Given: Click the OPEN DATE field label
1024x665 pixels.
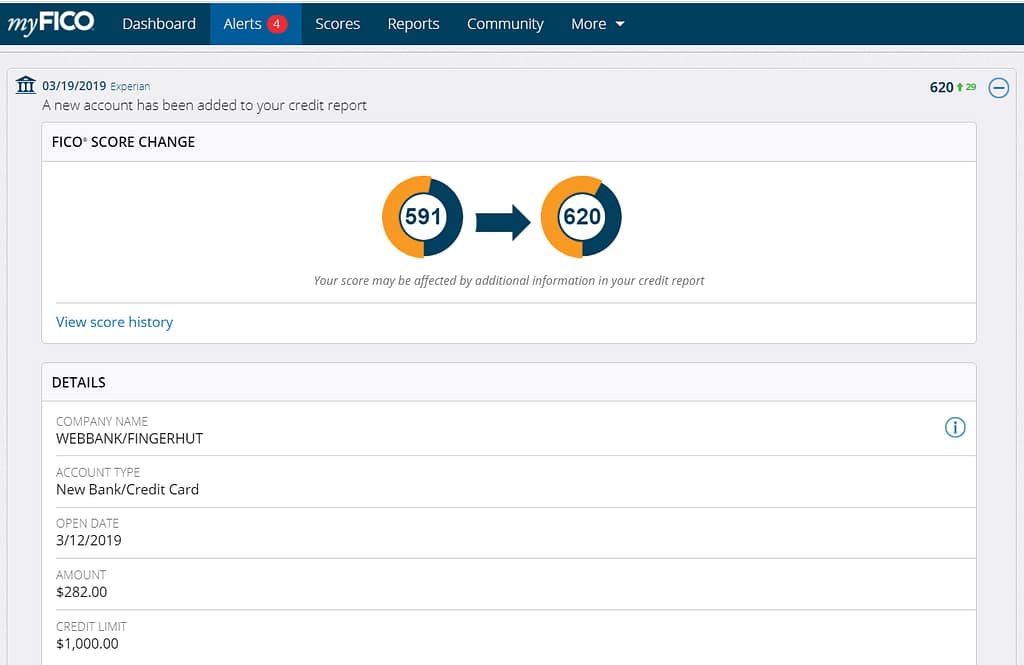Looking at the screenshot, I should (88, 523).
